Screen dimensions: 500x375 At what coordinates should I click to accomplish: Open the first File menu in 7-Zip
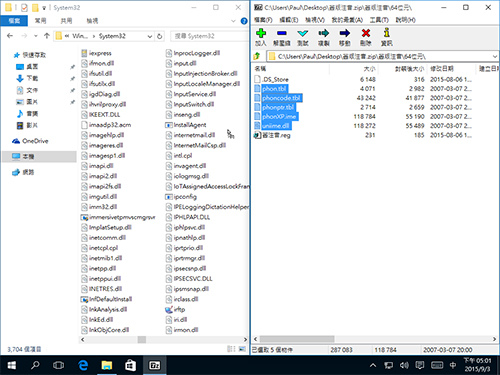[263, 20]
